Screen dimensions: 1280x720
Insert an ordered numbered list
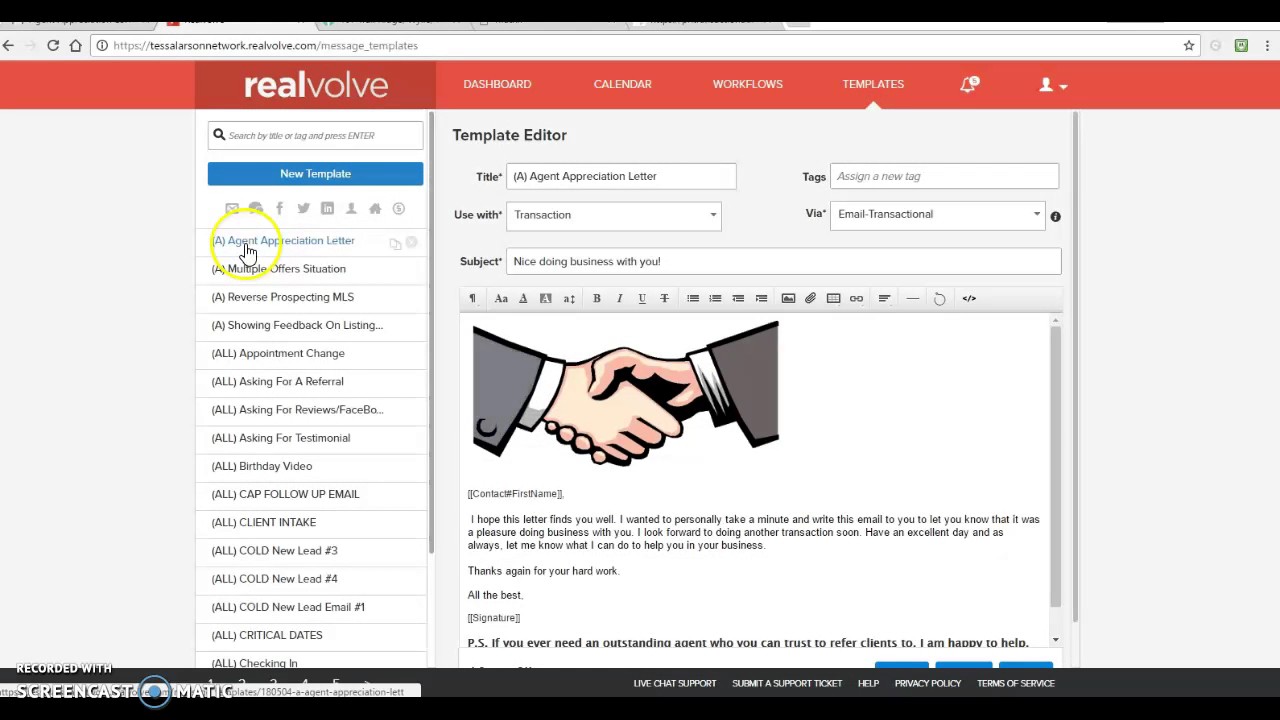pos(715,298)
